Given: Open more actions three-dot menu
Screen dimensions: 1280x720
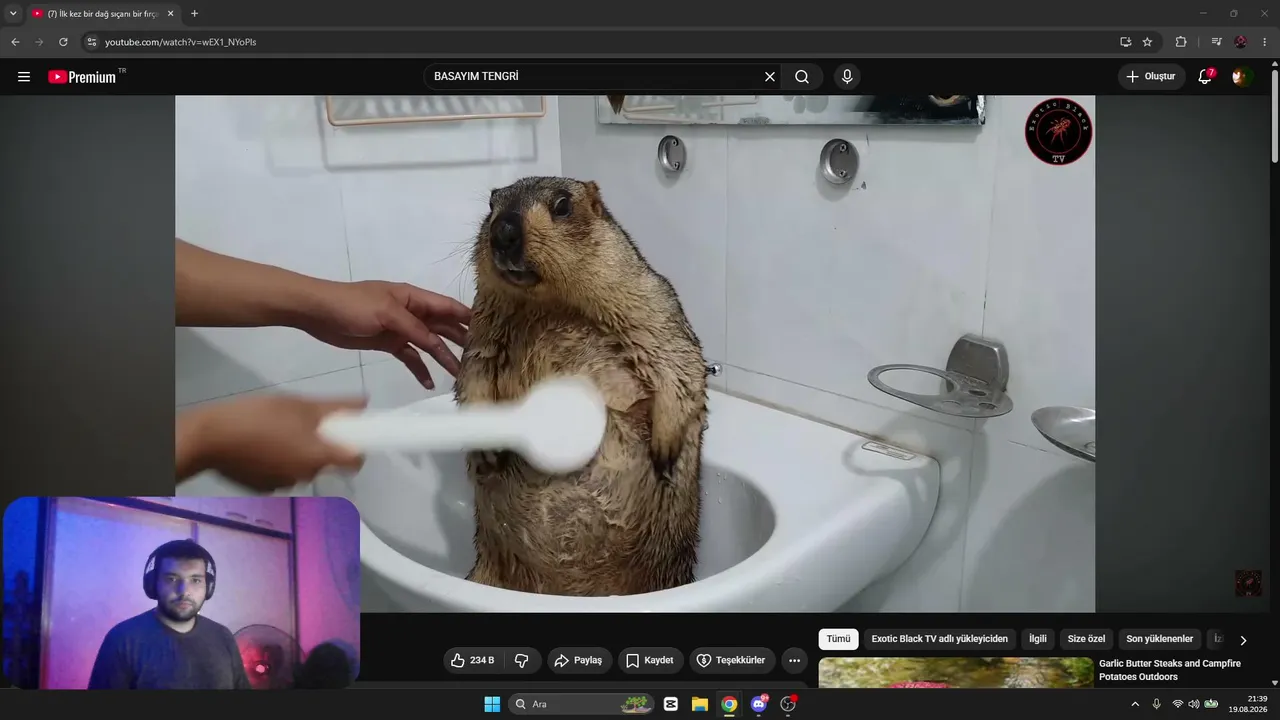Looking at the screenshot, I should coord(794,660).
